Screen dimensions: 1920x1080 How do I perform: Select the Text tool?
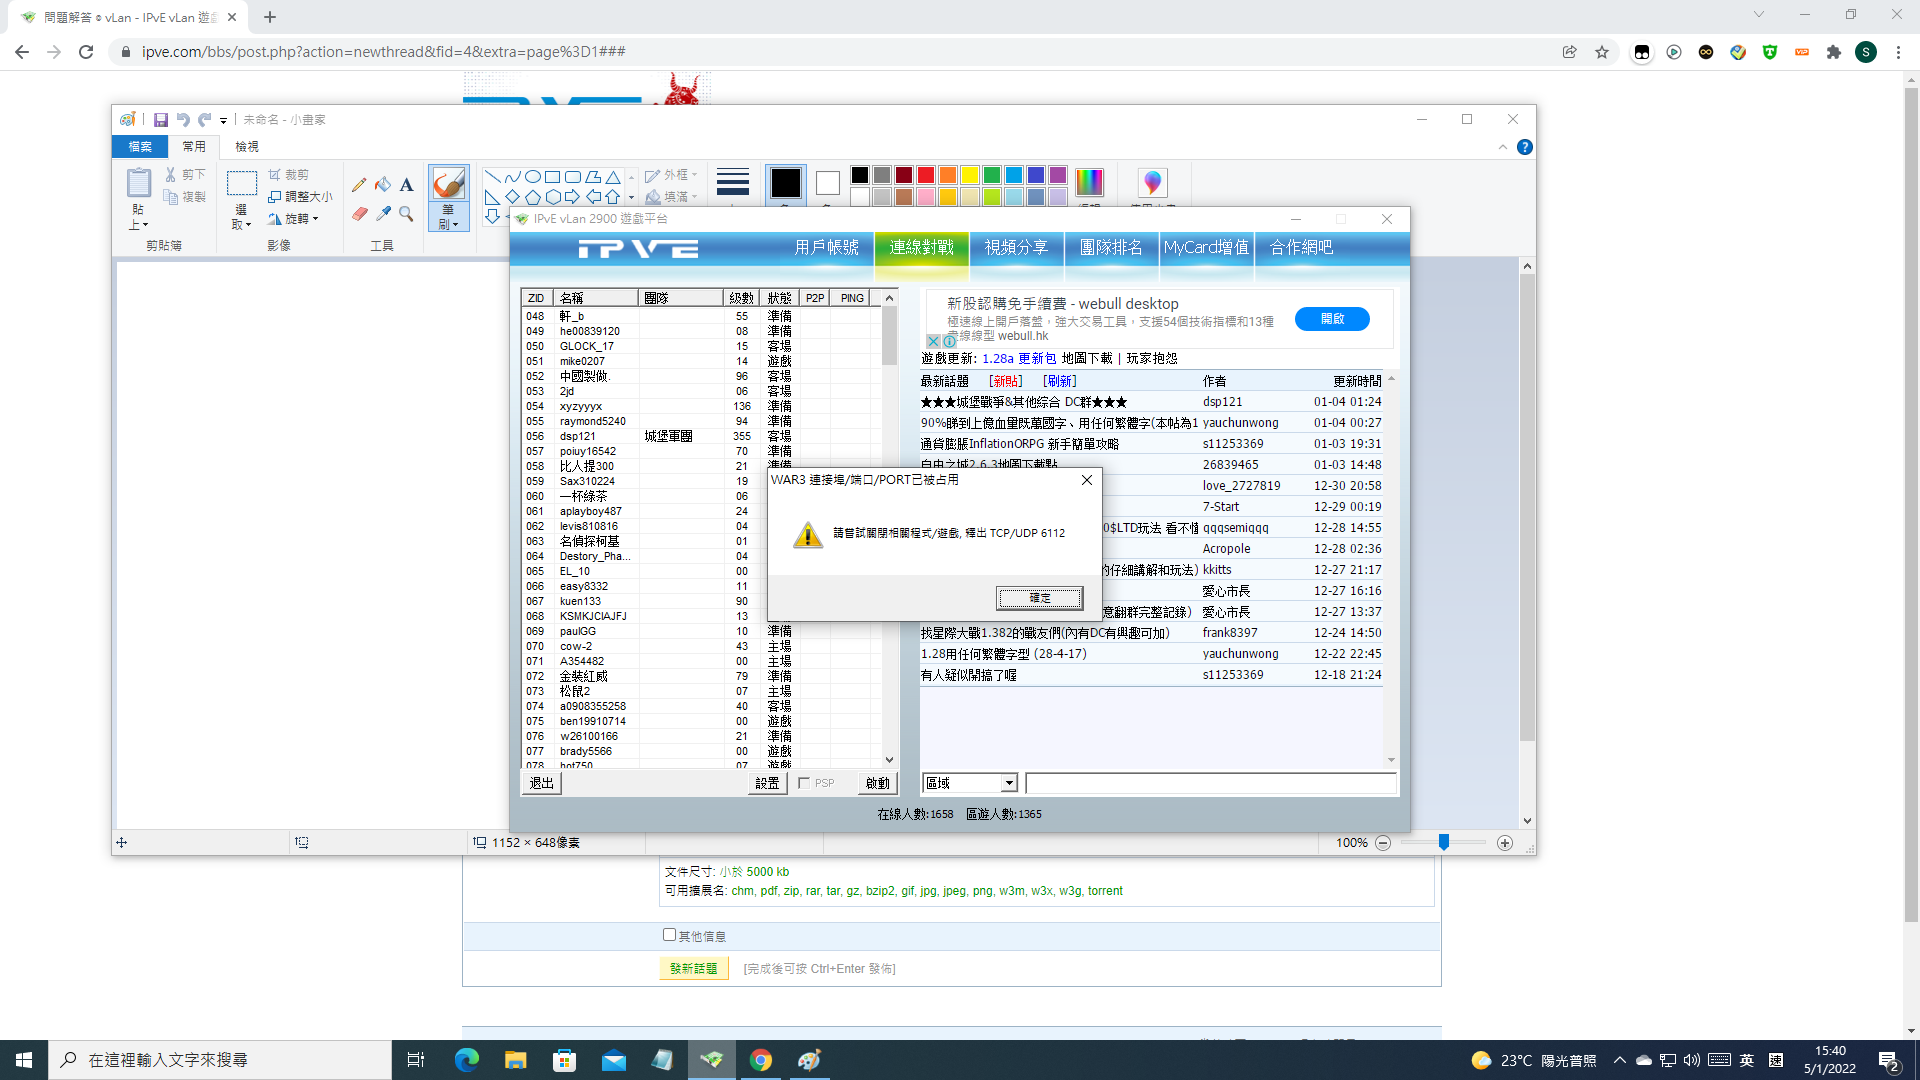click(406, 185)
